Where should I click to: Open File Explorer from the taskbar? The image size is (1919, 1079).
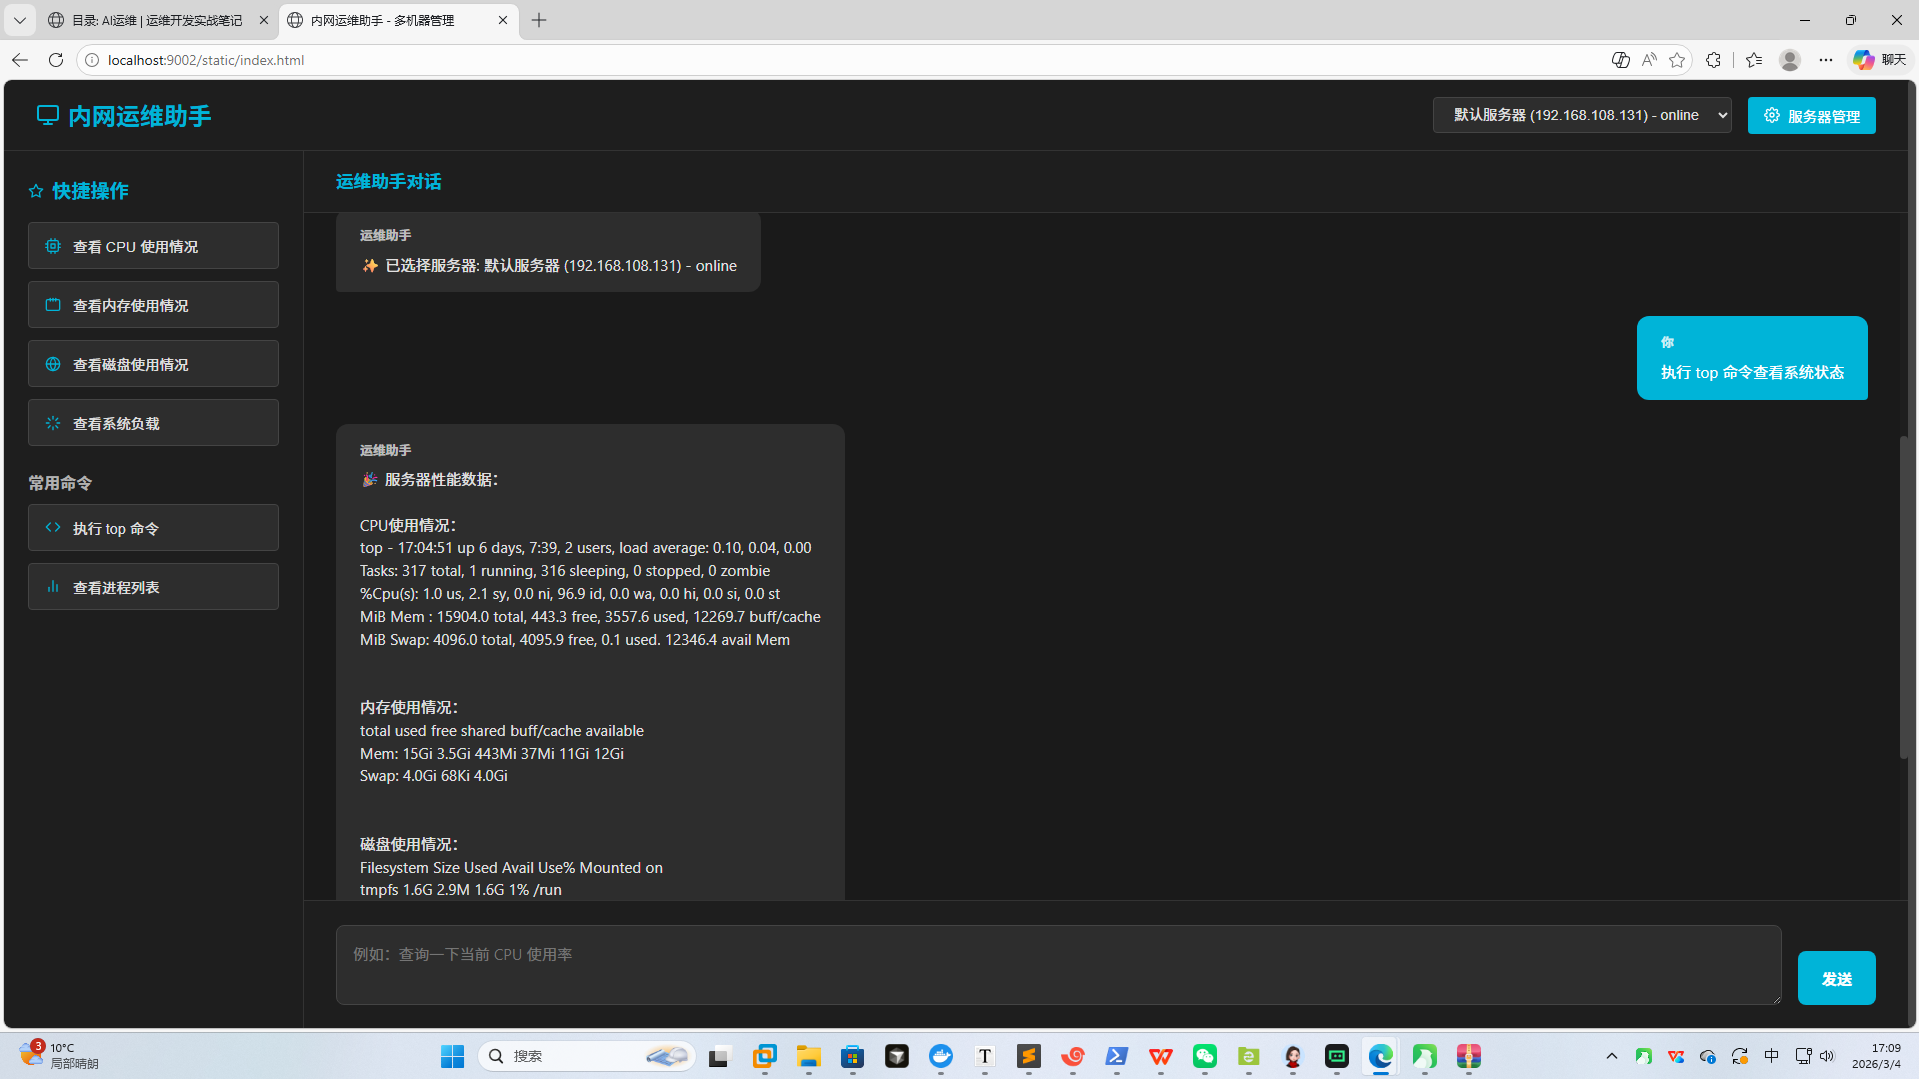(x=808, y=1056)
